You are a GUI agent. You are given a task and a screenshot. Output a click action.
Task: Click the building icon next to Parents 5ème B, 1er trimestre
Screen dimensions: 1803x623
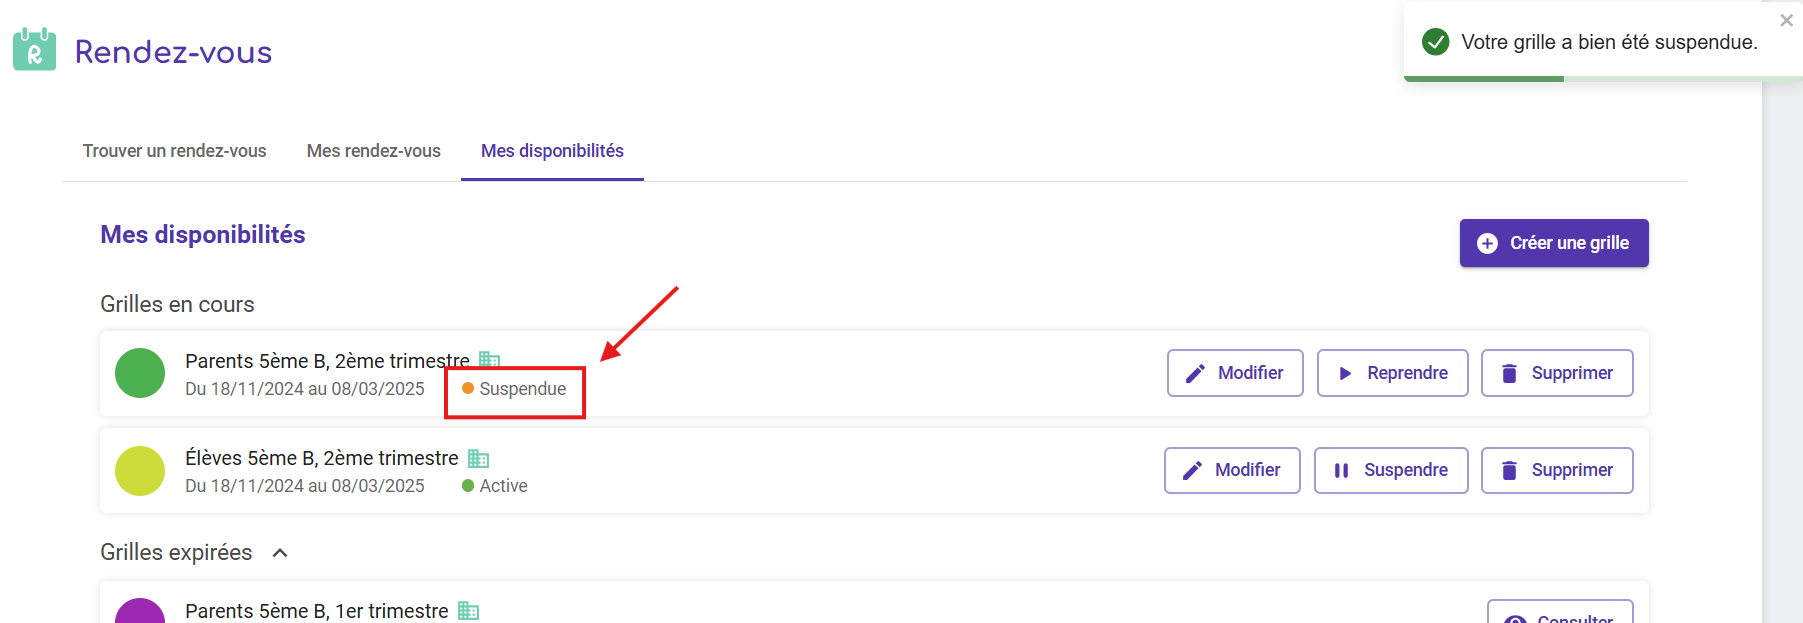tap(469, 610)
